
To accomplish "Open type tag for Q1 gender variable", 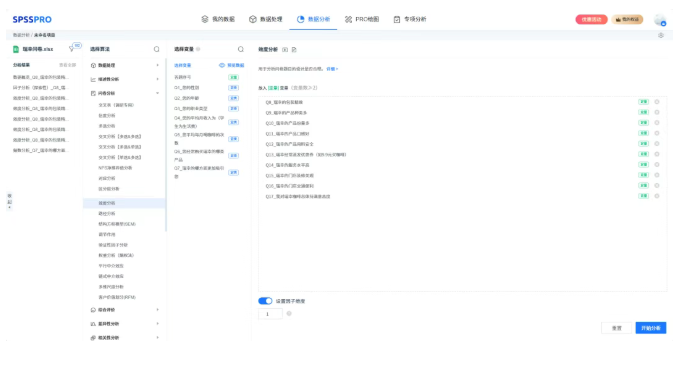I will 233,87.
